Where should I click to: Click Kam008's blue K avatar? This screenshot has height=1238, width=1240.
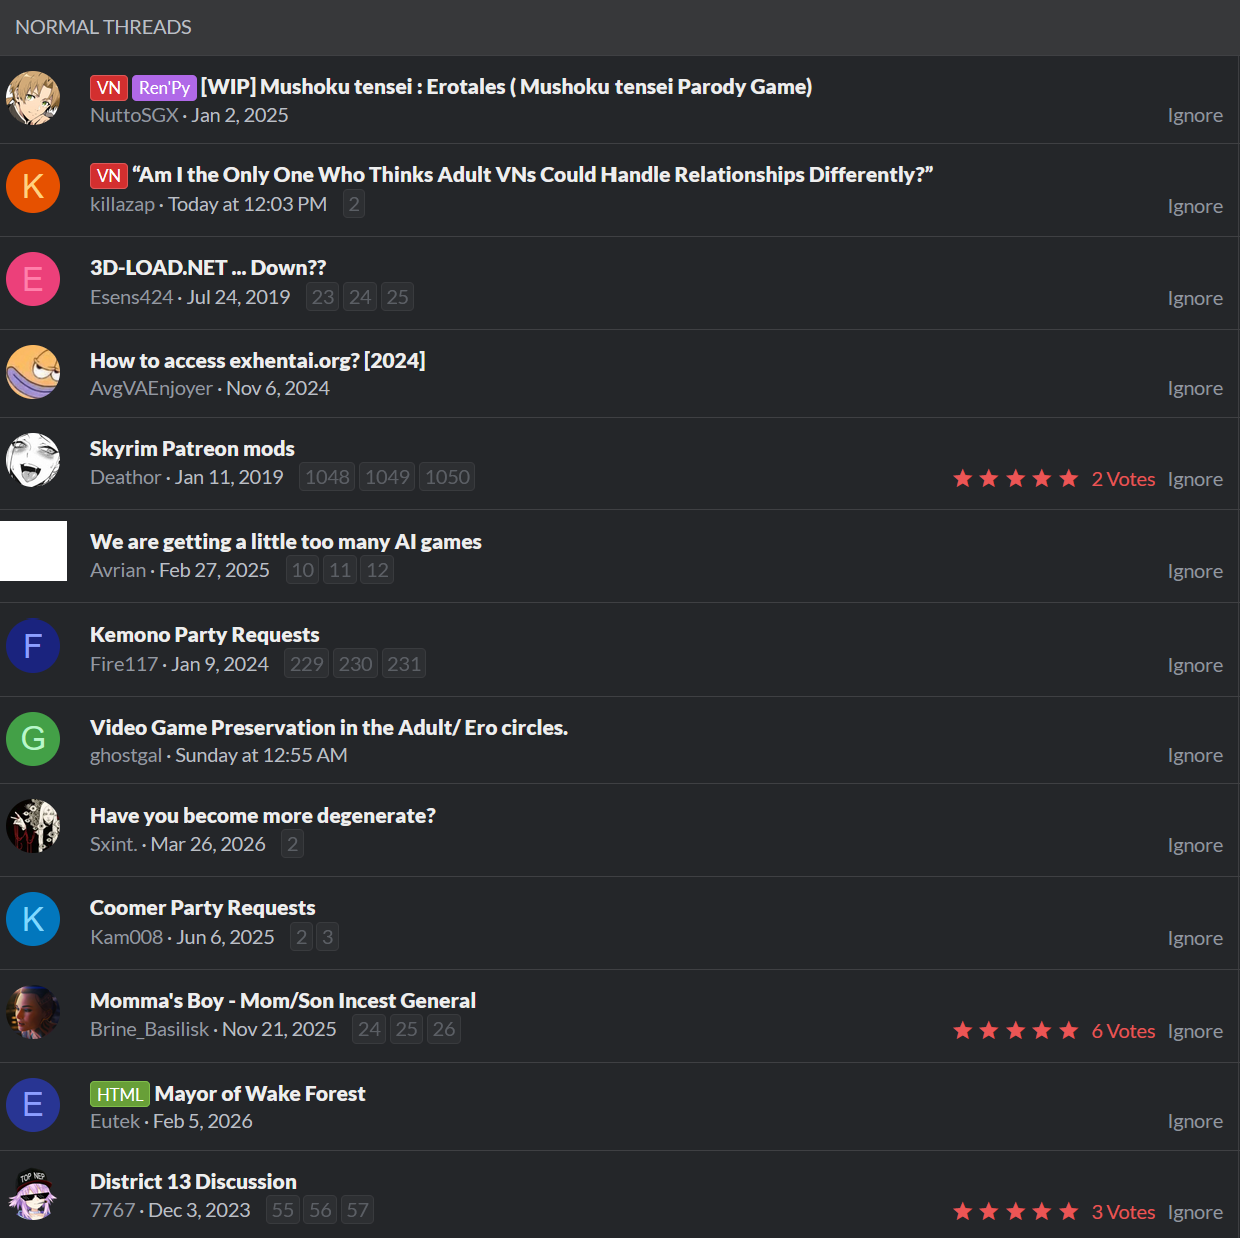click(x=33, y=919)
